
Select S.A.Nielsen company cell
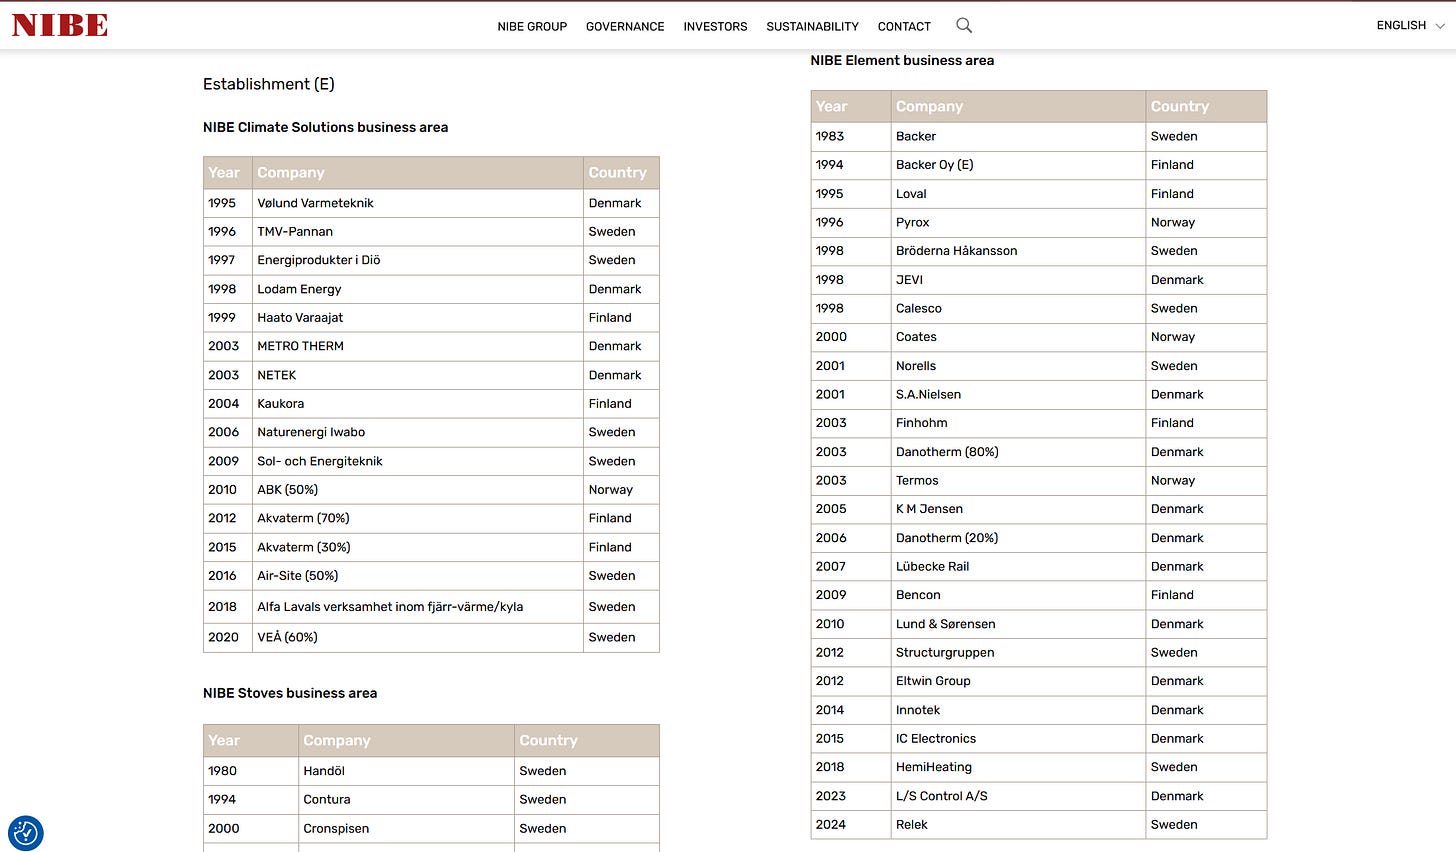[x=1018, y=394]
